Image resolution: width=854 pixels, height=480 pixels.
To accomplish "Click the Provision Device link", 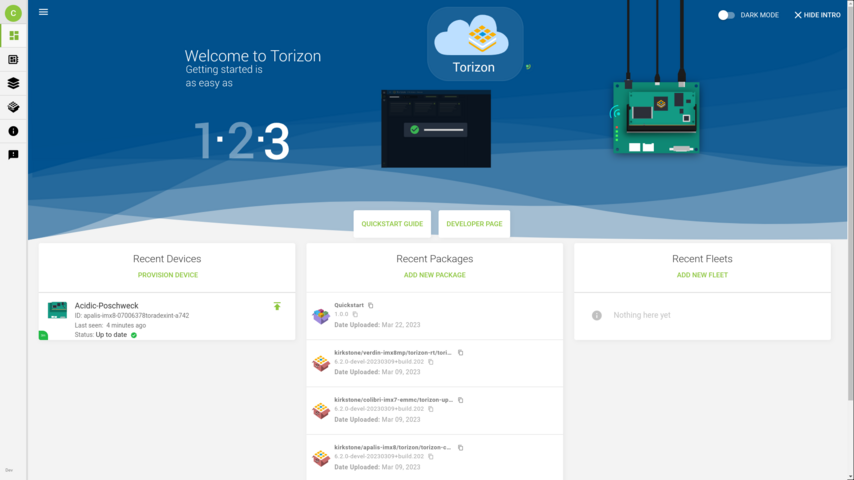I will tap(167, 275).
